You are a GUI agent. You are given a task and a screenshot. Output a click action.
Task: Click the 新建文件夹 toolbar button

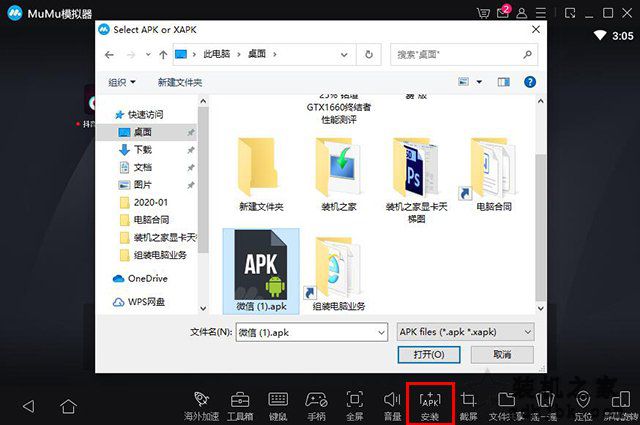pyautogui.click(x=180, y=82)
